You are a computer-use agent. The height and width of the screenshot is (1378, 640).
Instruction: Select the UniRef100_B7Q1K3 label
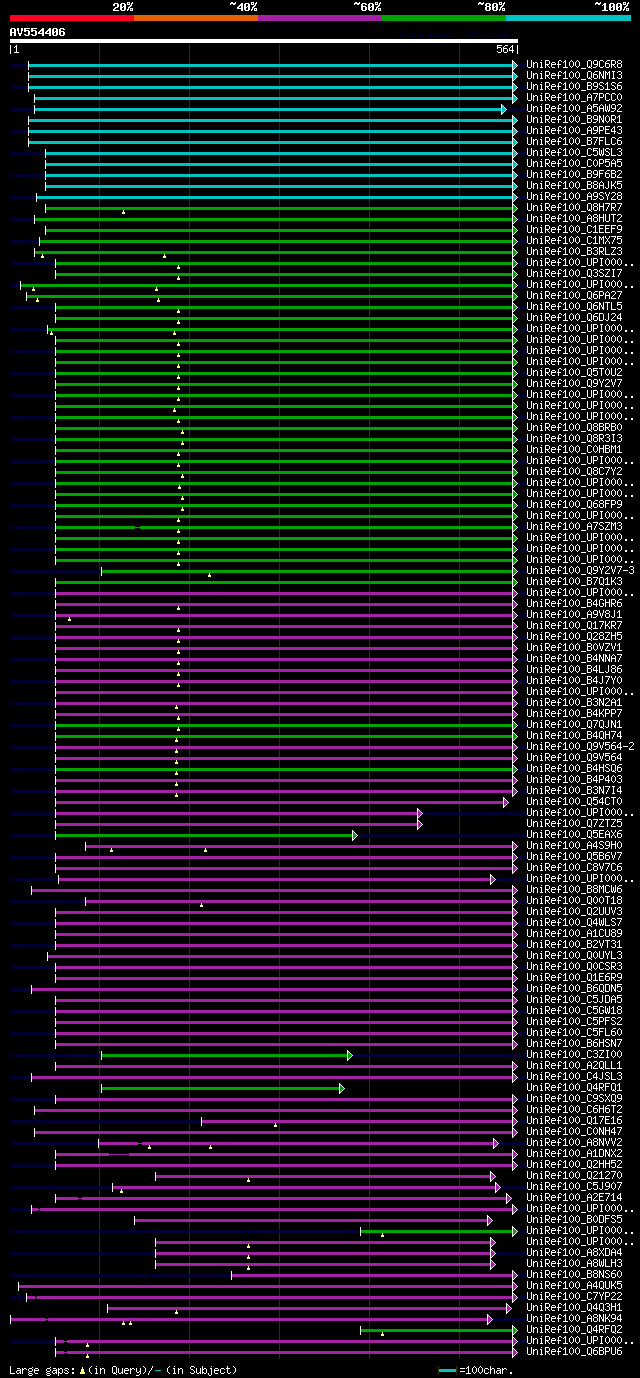coord(574,581)
